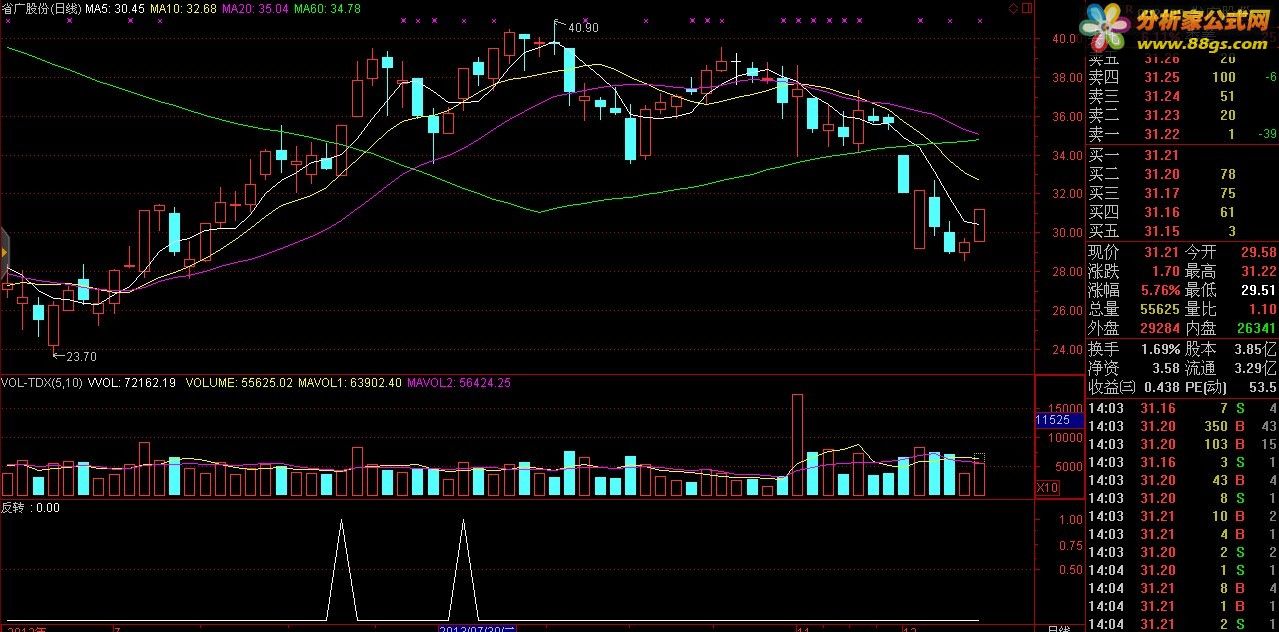Select the 14:03 tick with 350 B volume
Image resolution: width=1279 pixels, height=632 pixels.
pyautogui.click(x=1182, y=426)
